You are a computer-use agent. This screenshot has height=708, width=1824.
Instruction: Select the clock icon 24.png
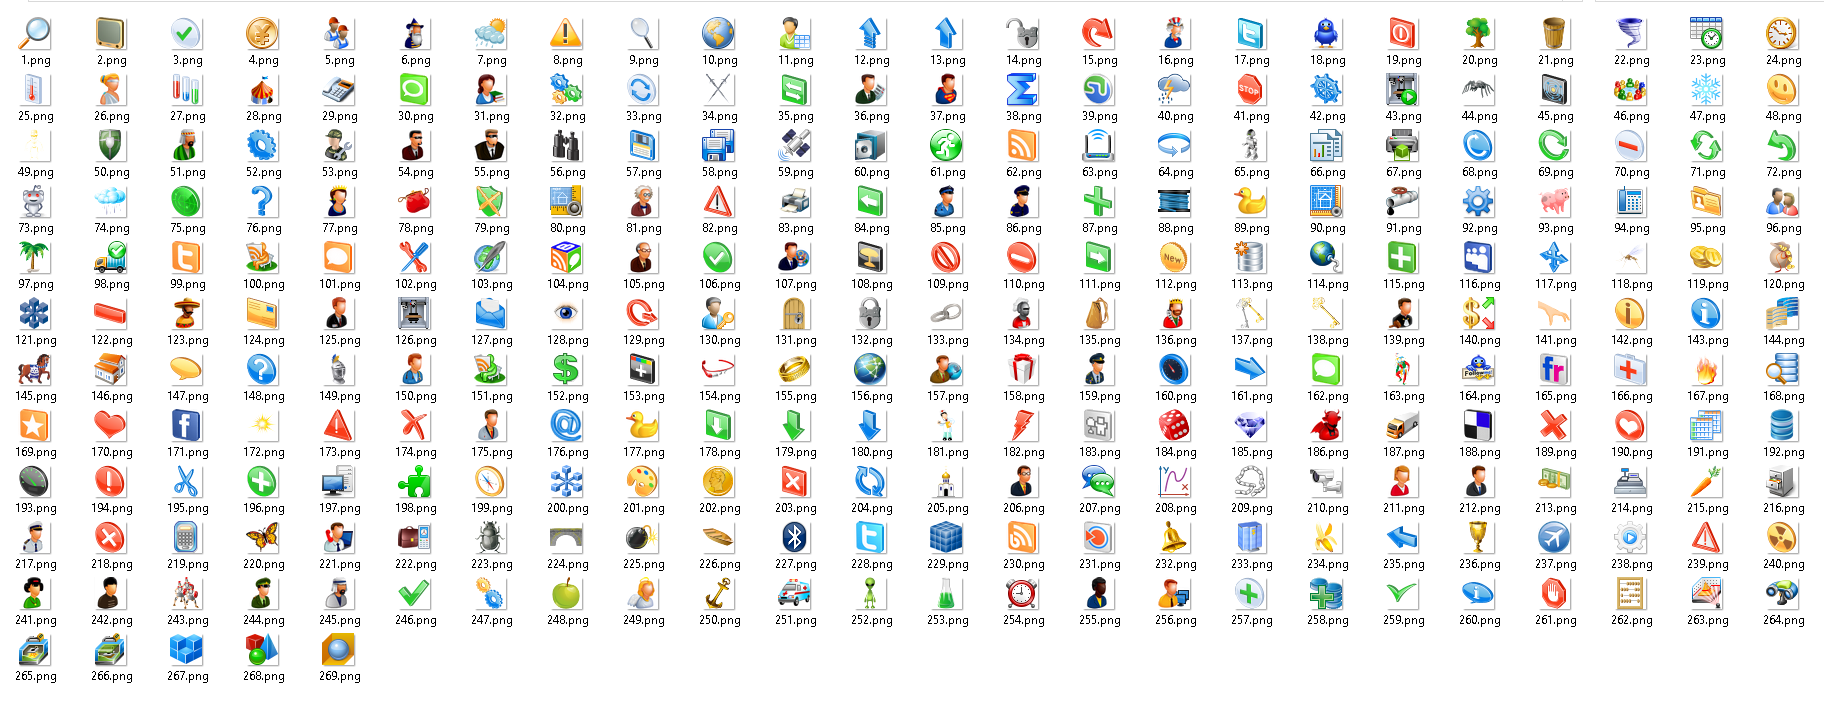click(1783, 34)
